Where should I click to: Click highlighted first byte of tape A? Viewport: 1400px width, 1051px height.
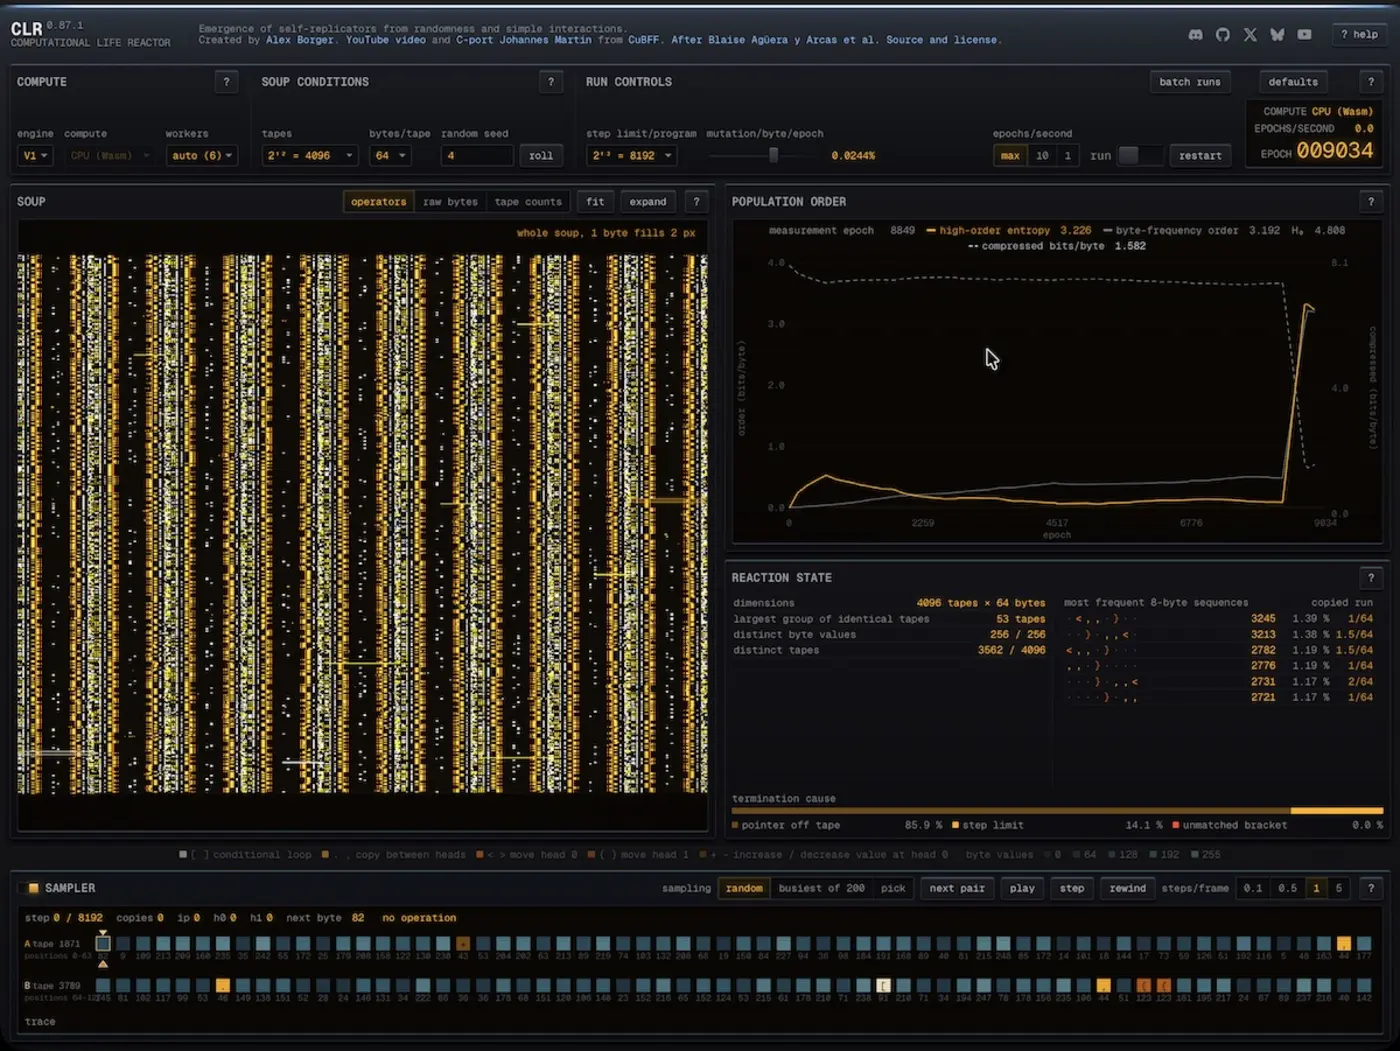point(103,943)
